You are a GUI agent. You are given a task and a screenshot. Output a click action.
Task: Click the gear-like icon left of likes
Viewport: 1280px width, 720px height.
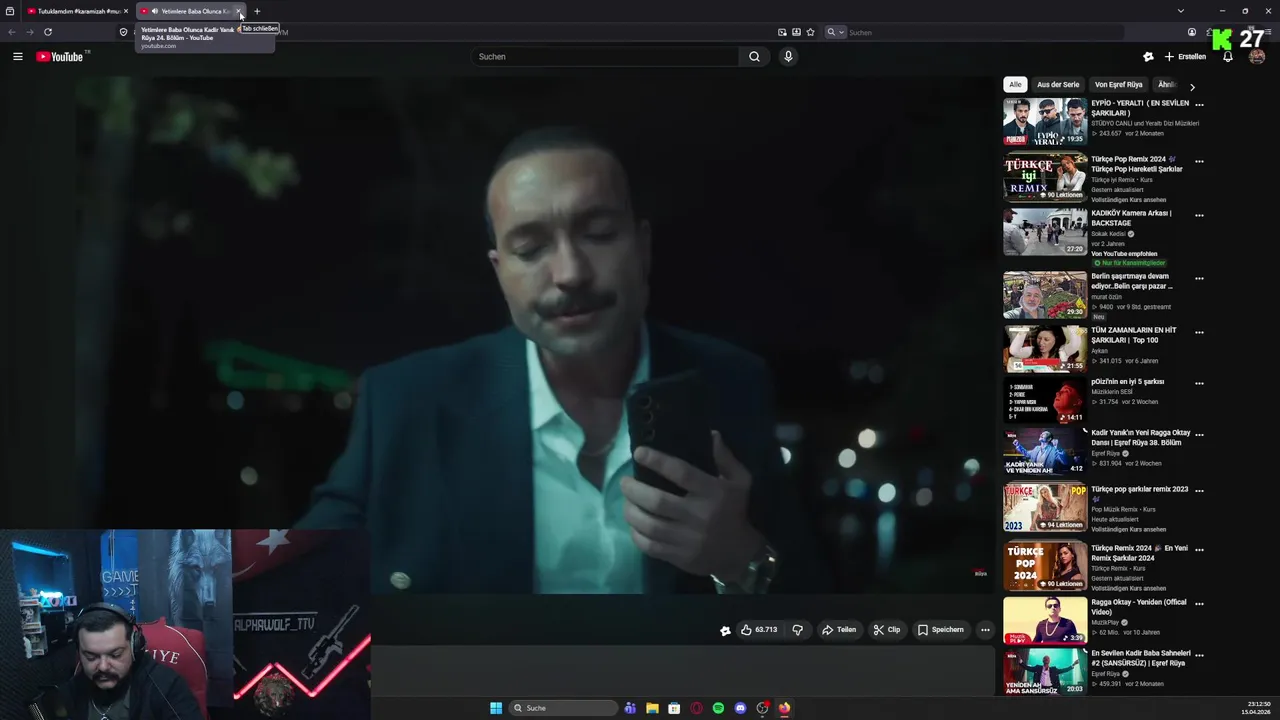click(x=725, y=630)
